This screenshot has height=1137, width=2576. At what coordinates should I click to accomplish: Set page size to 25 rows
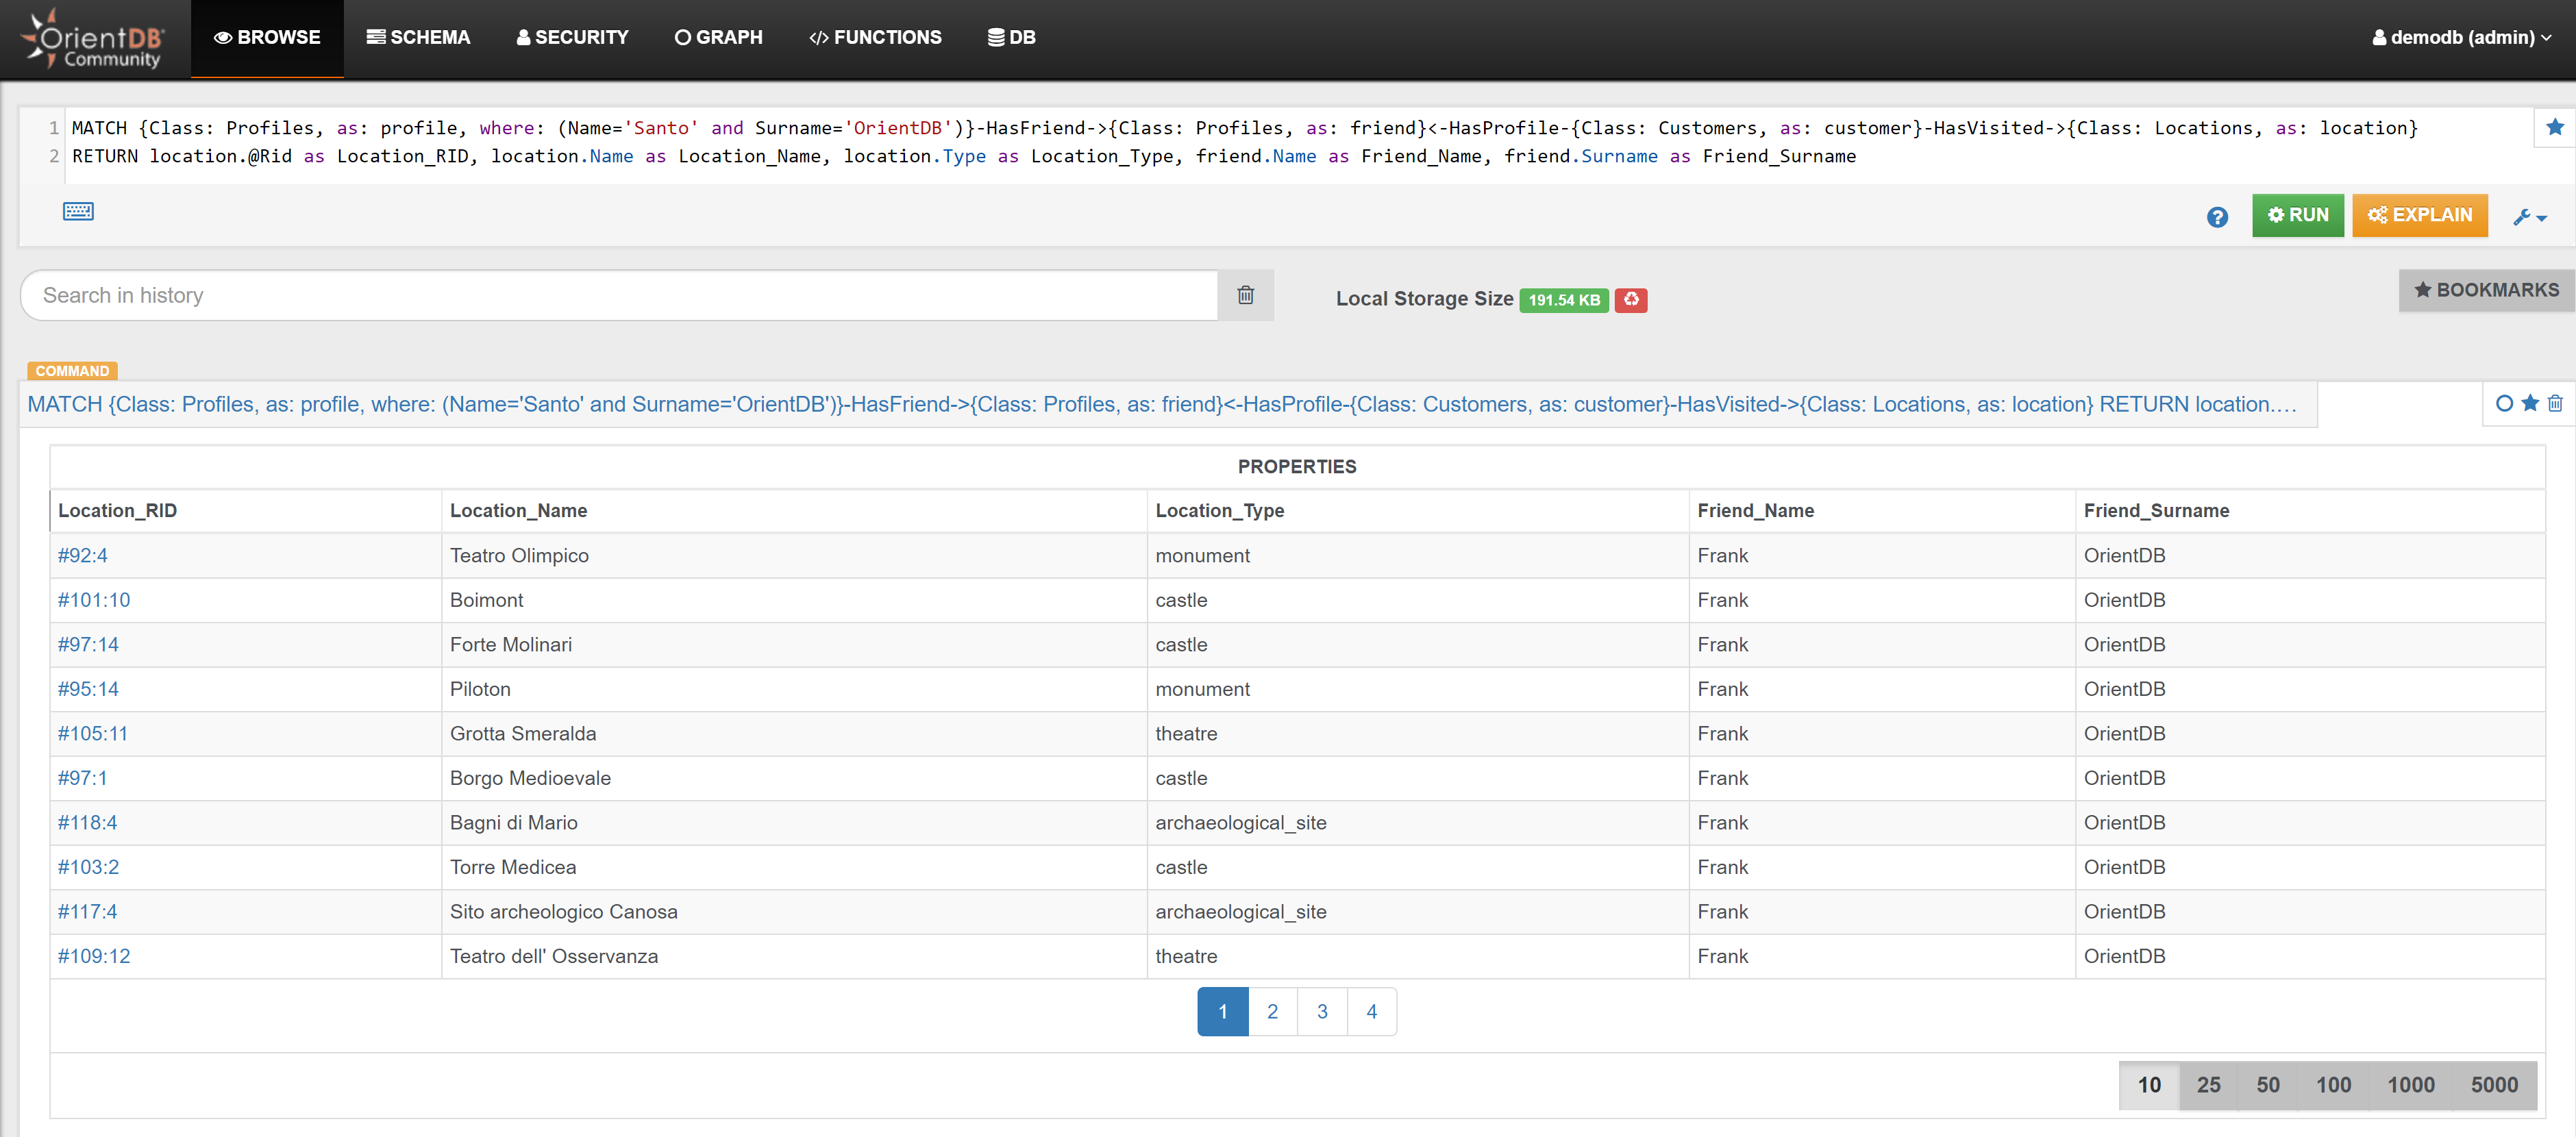2208,1085
